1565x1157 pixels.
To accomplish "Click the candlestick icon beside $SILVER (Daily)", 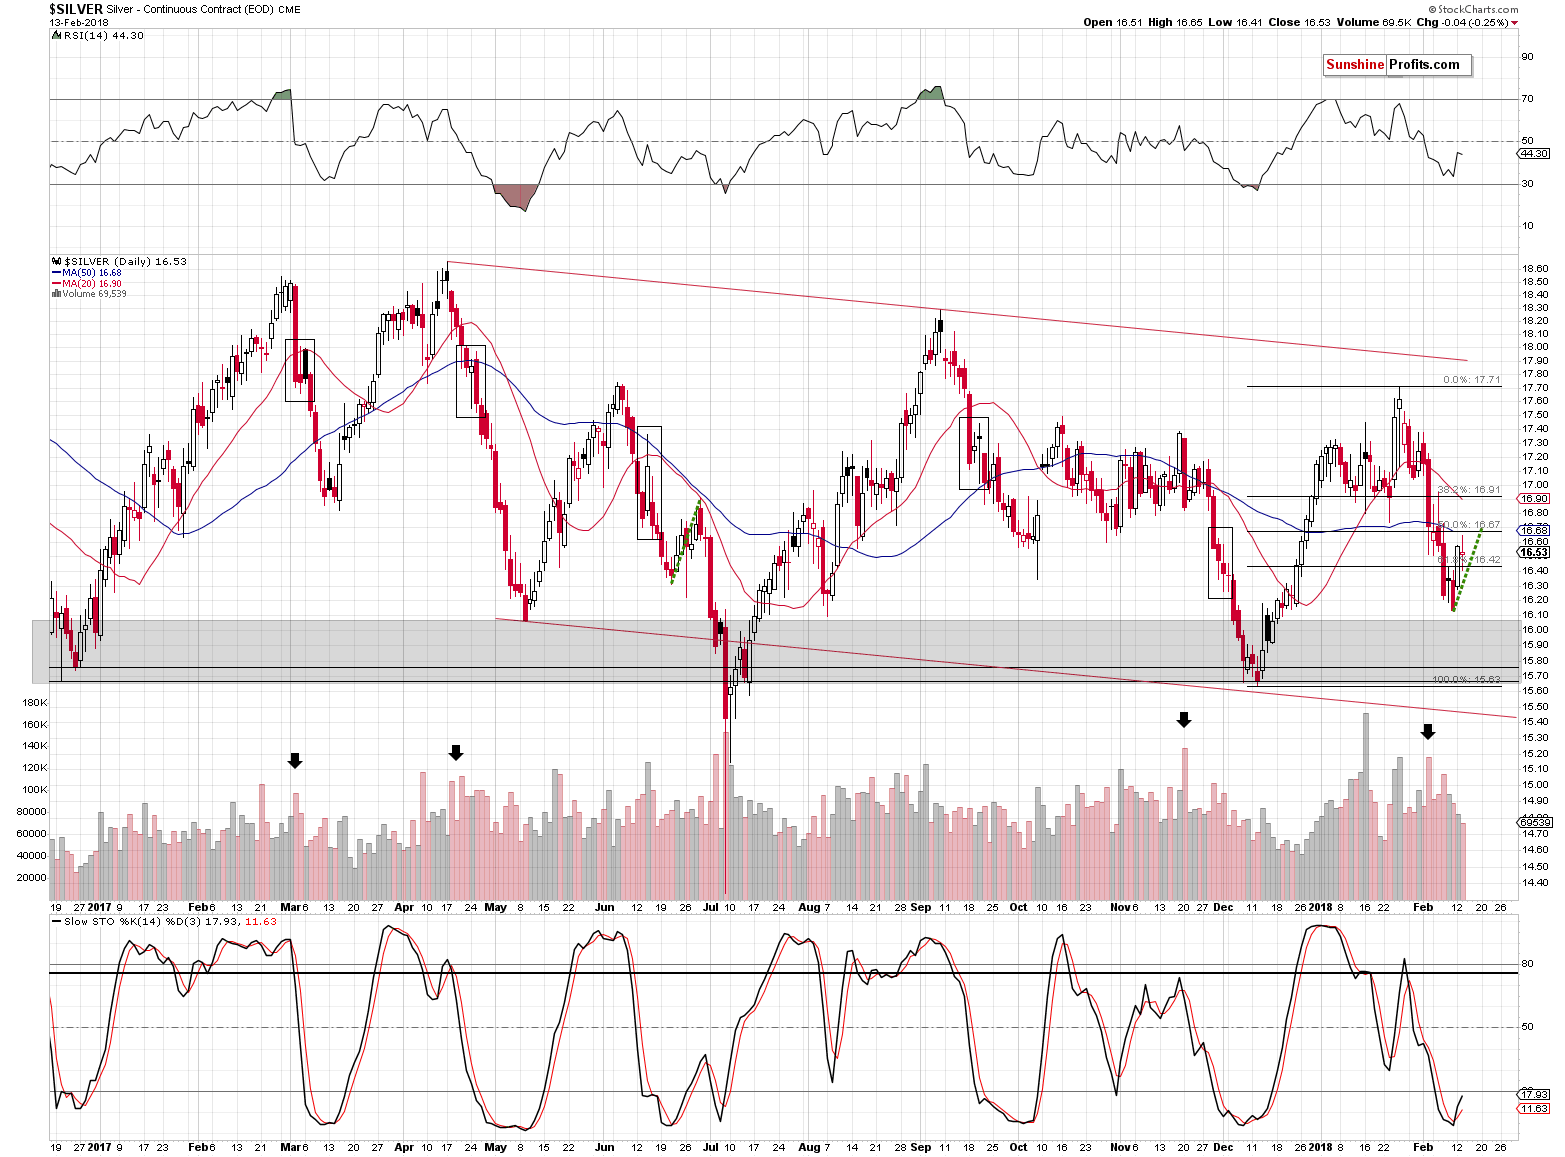I will pyautogui.click(x=56, y=262).
